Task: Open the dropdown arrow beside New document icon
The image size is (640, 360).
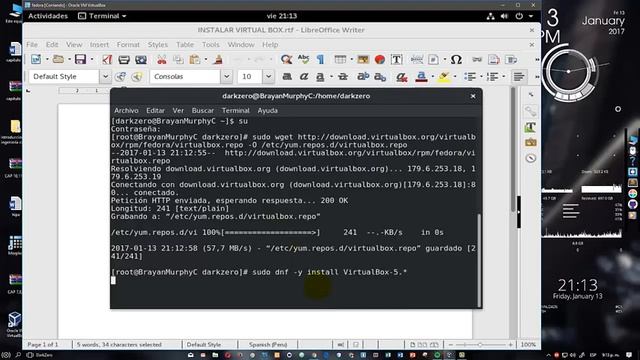Action: pyautogui.click(x=47, y=60)
